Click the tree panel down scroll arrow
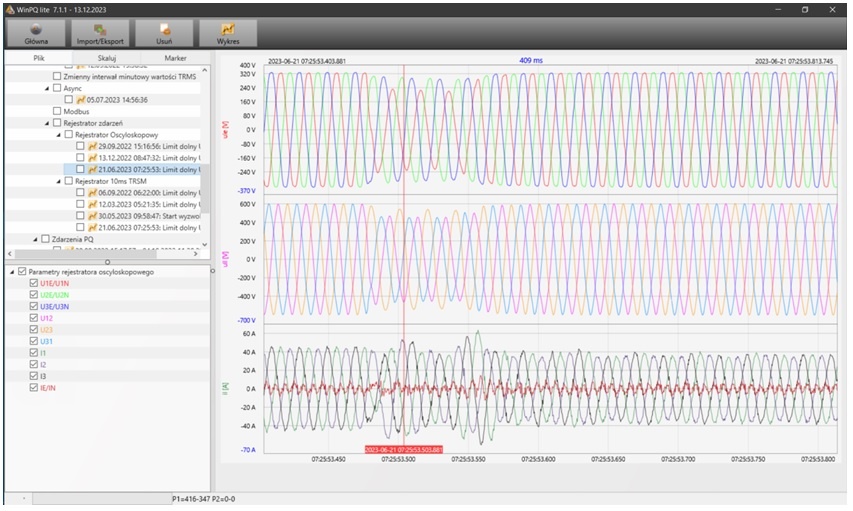 pos(205,245)
